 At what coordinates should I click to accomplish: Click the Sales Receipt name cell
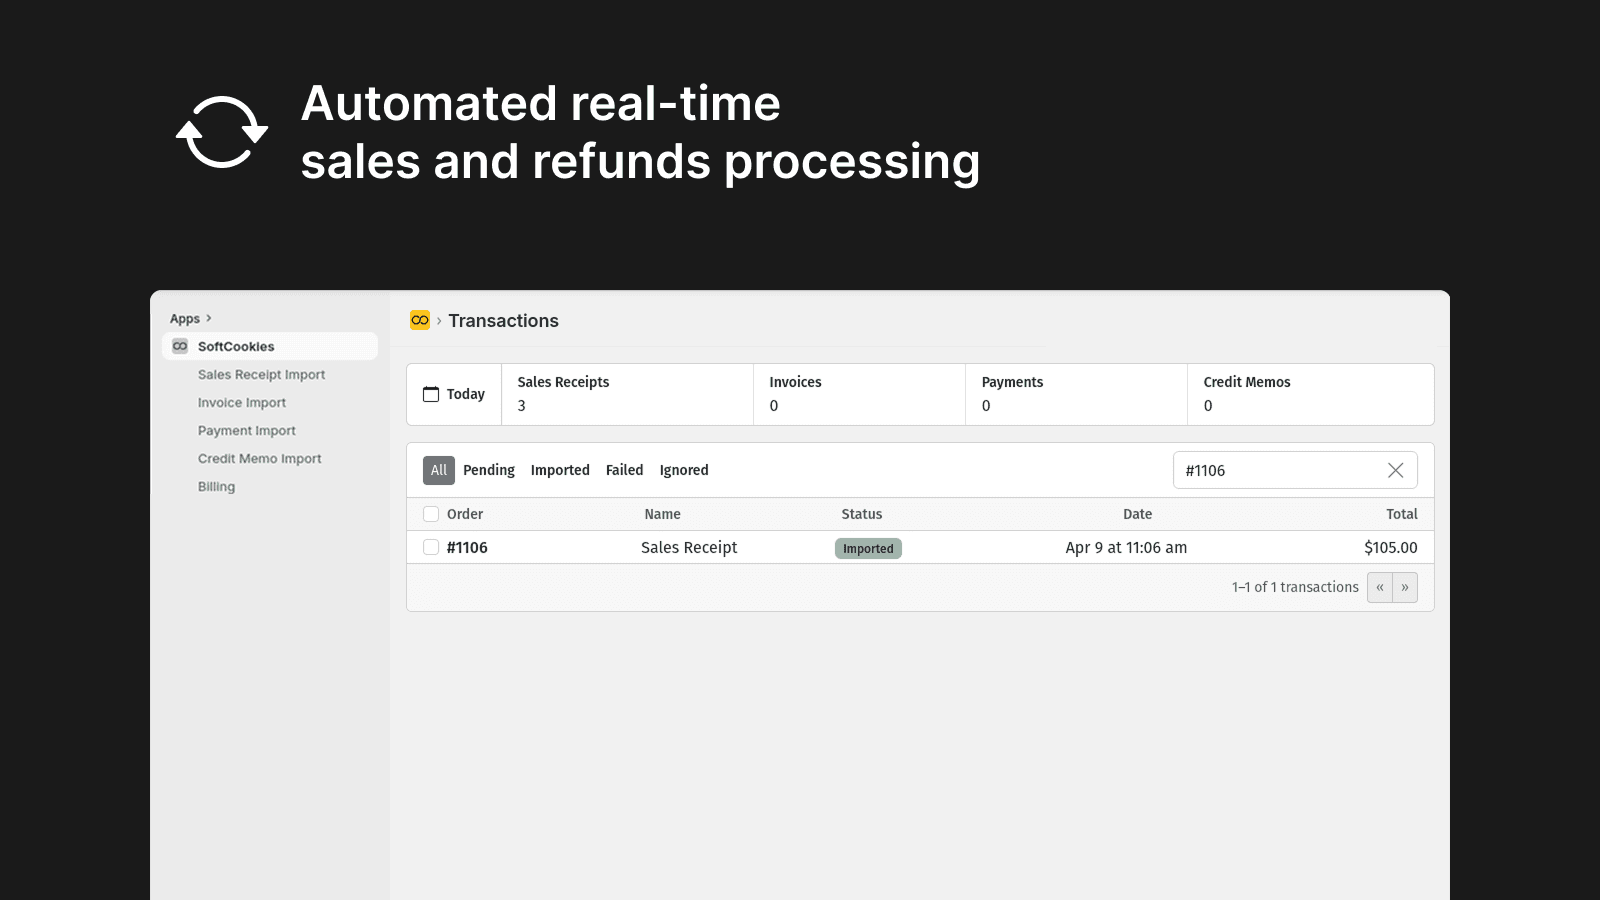pos(689,547)
